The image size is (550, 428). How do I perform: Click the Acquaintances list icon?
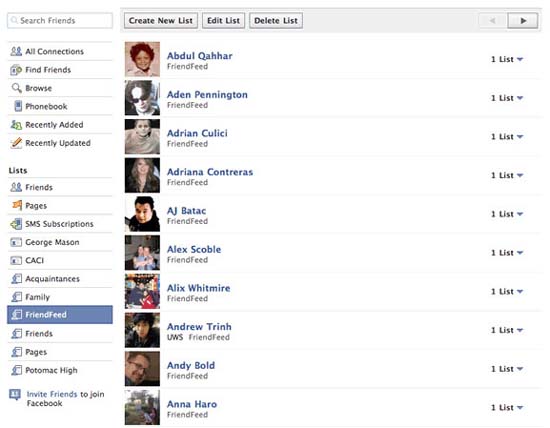coord(16,279)
